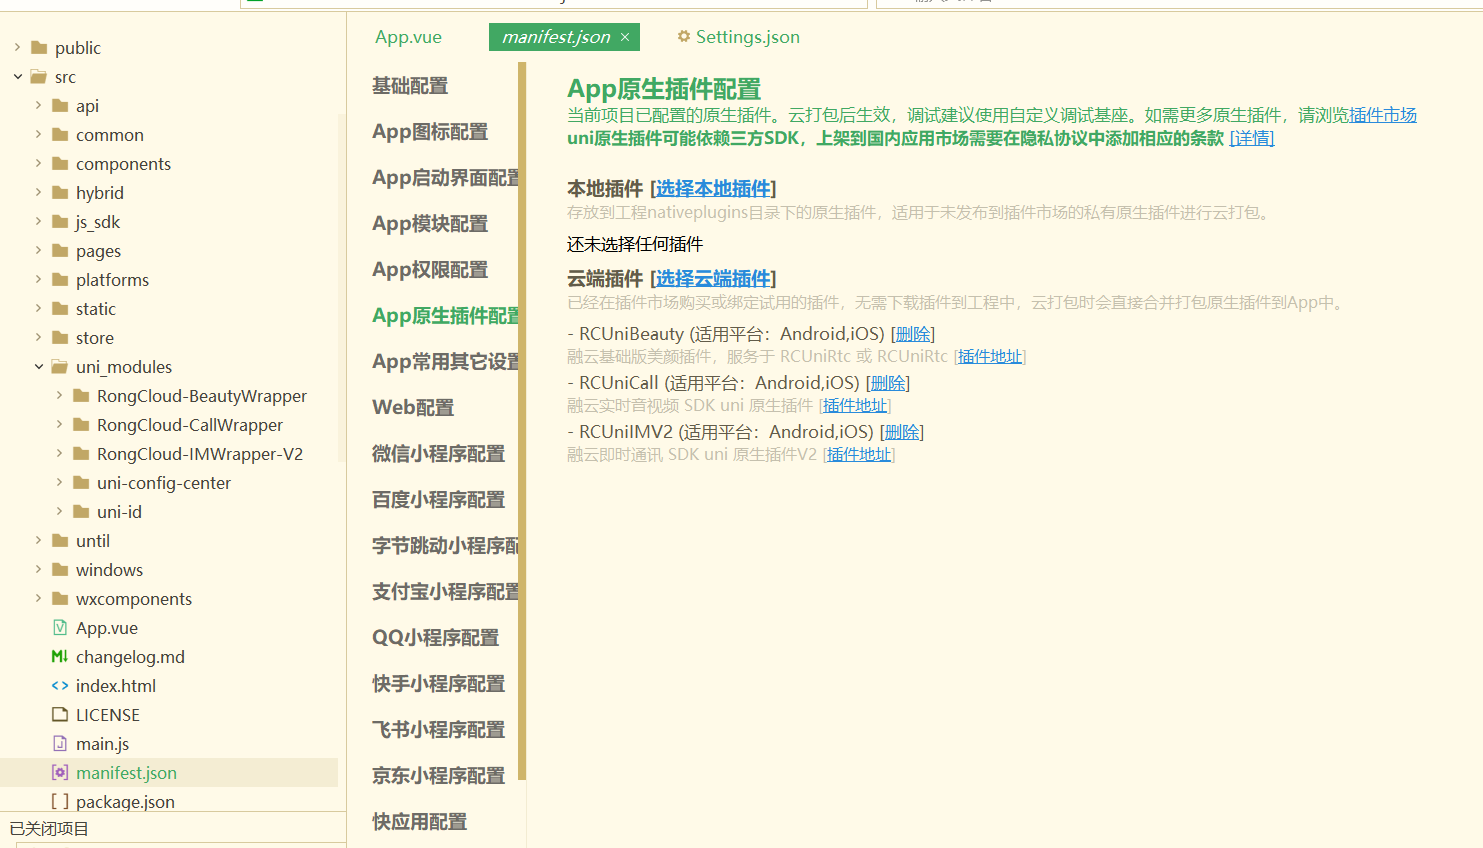Image resolution: width=1483 pixels, height=848 pixels.
Task: Click the index.html code file icon
Action: click(x=60, y=686)
